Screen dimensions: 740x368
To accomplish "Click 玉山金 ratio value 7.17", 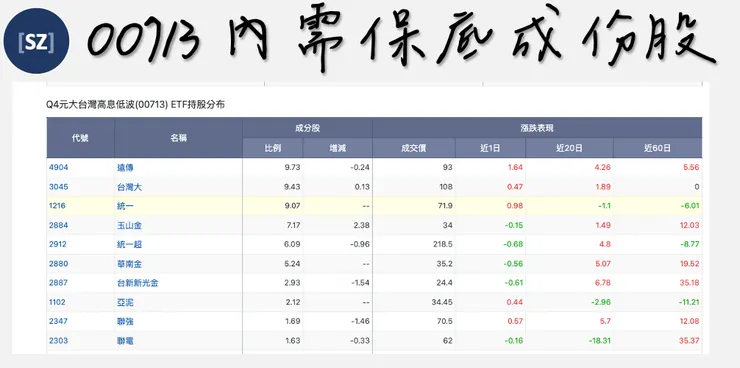I will click(293, 225).
